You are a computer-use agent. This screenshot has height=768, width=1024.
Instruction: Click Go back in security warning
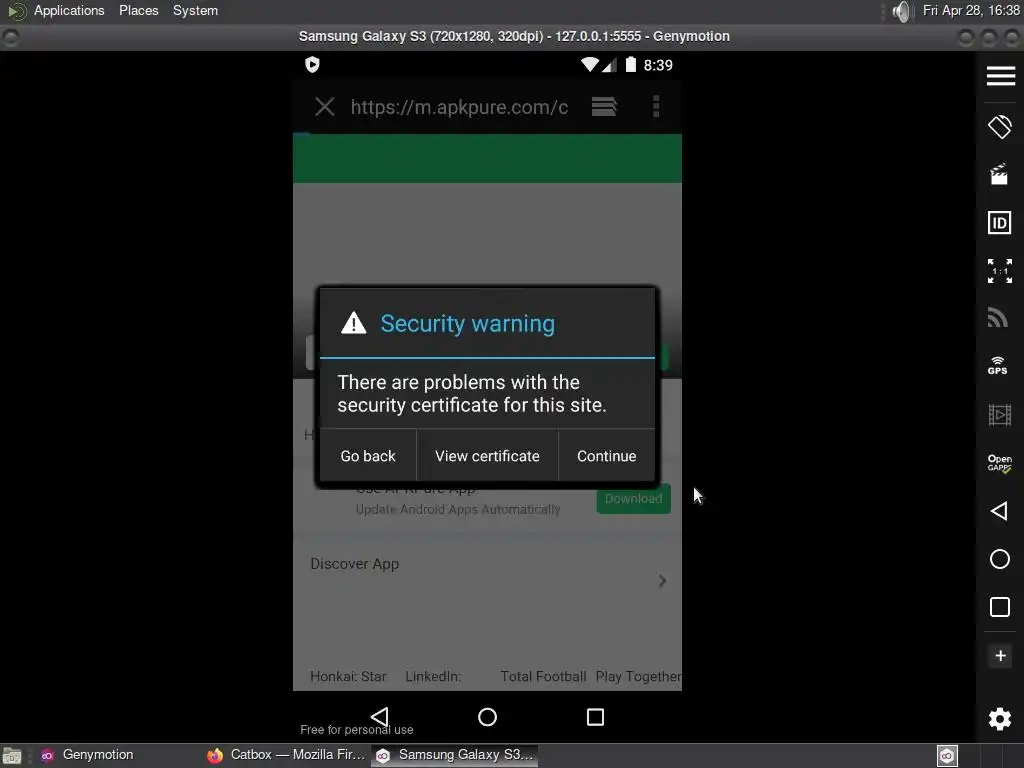(x=368, y=456)
